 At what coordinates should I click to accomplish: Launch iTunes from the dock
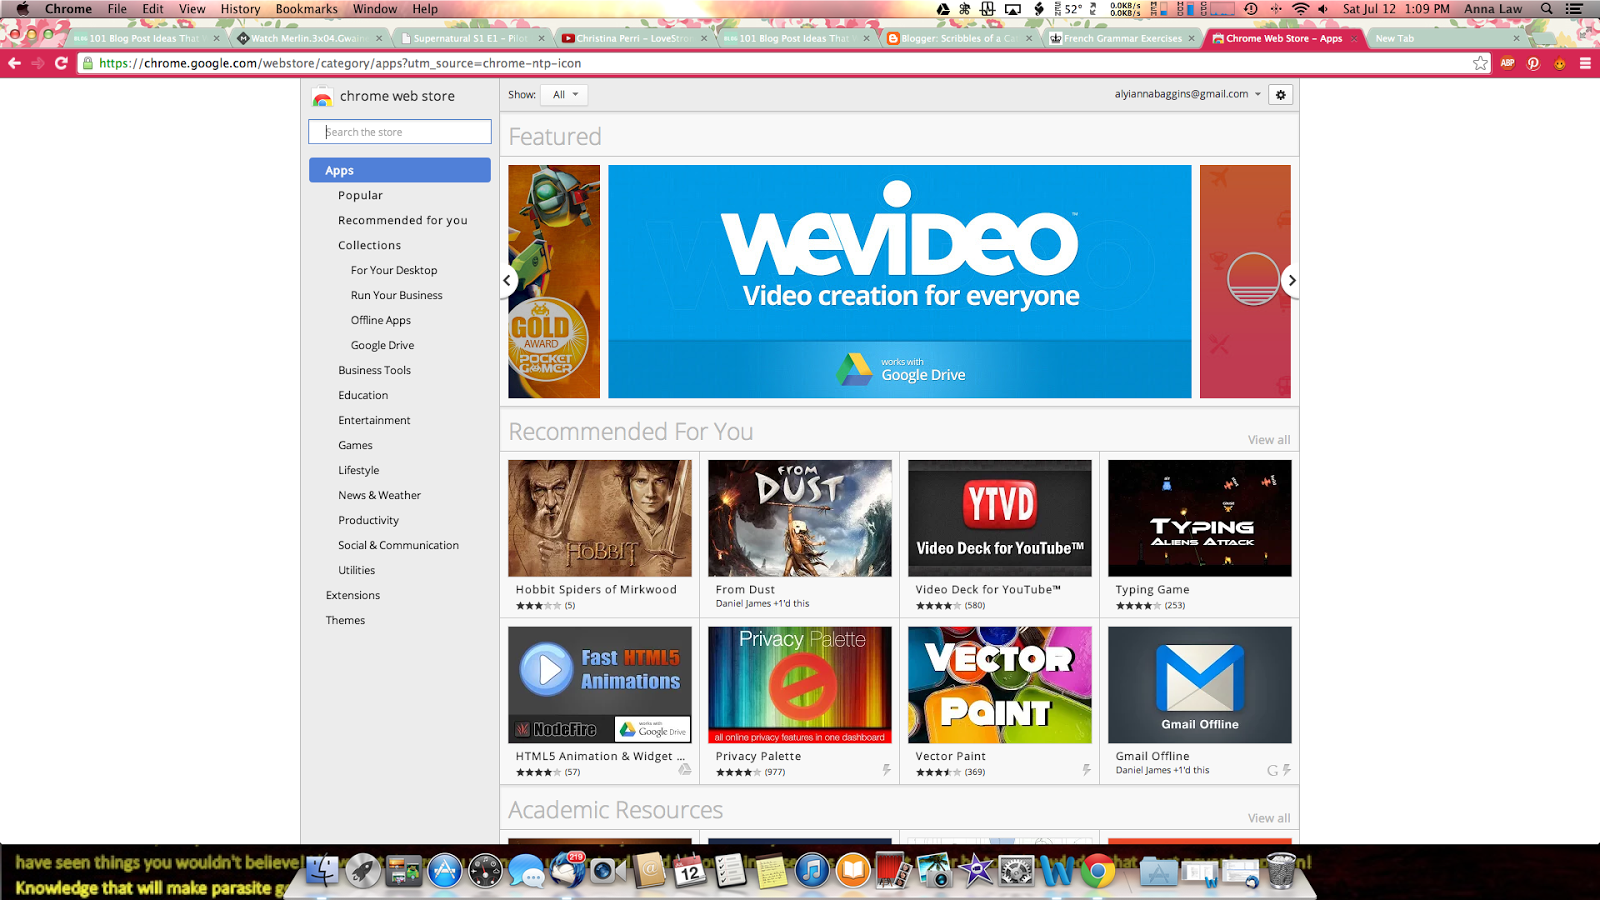click(812, 872)
